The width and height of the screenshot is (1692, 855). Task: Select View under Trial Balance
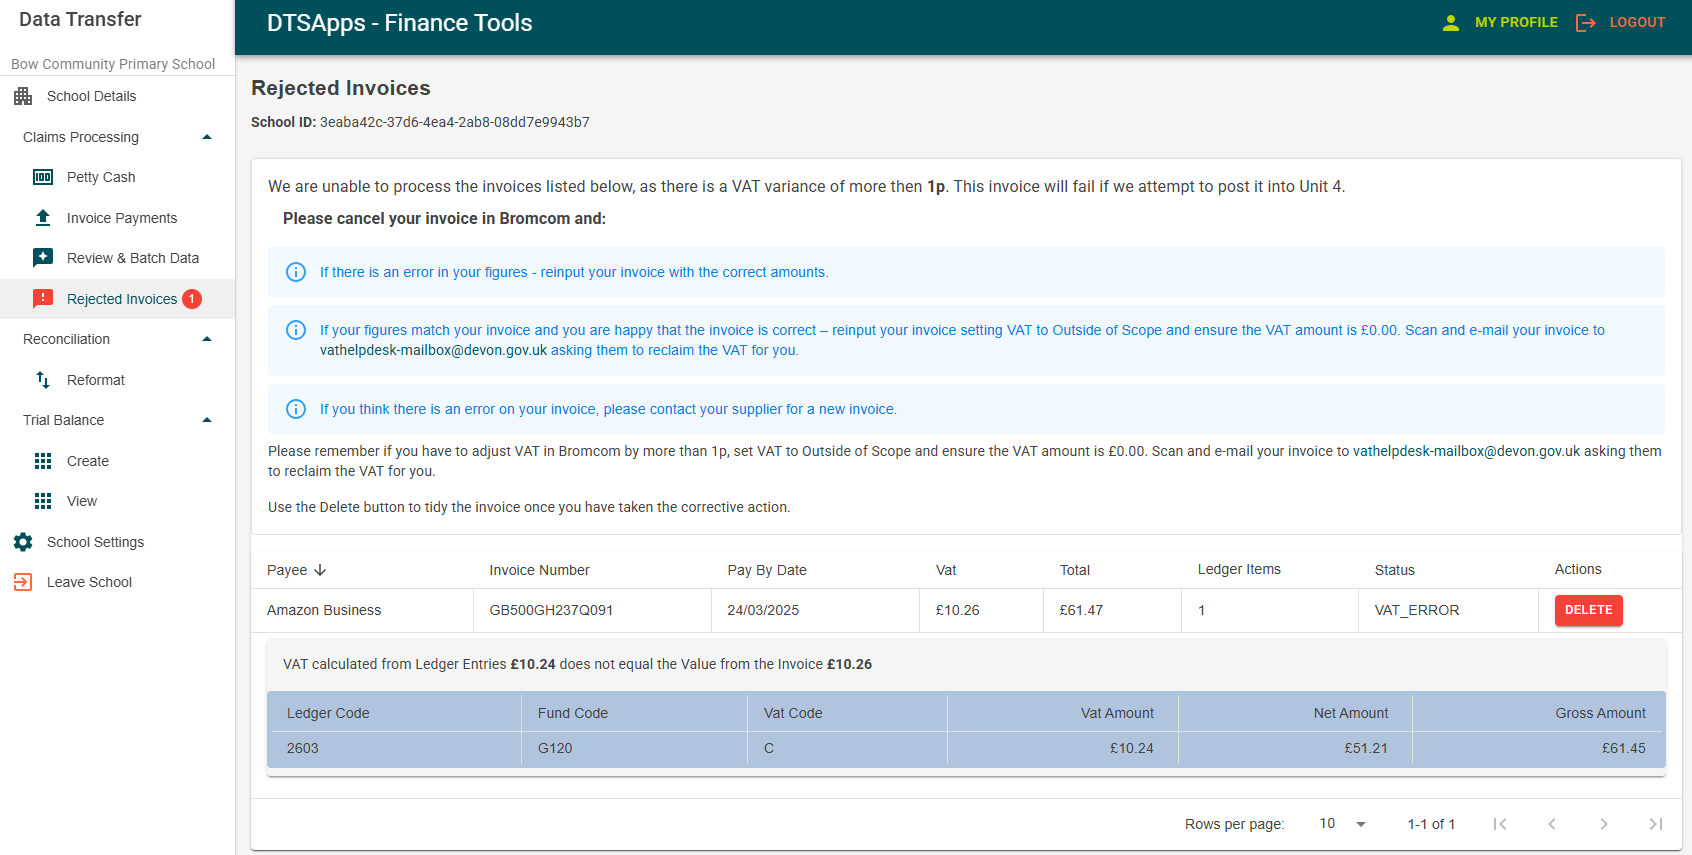click(x=82, y=501)
